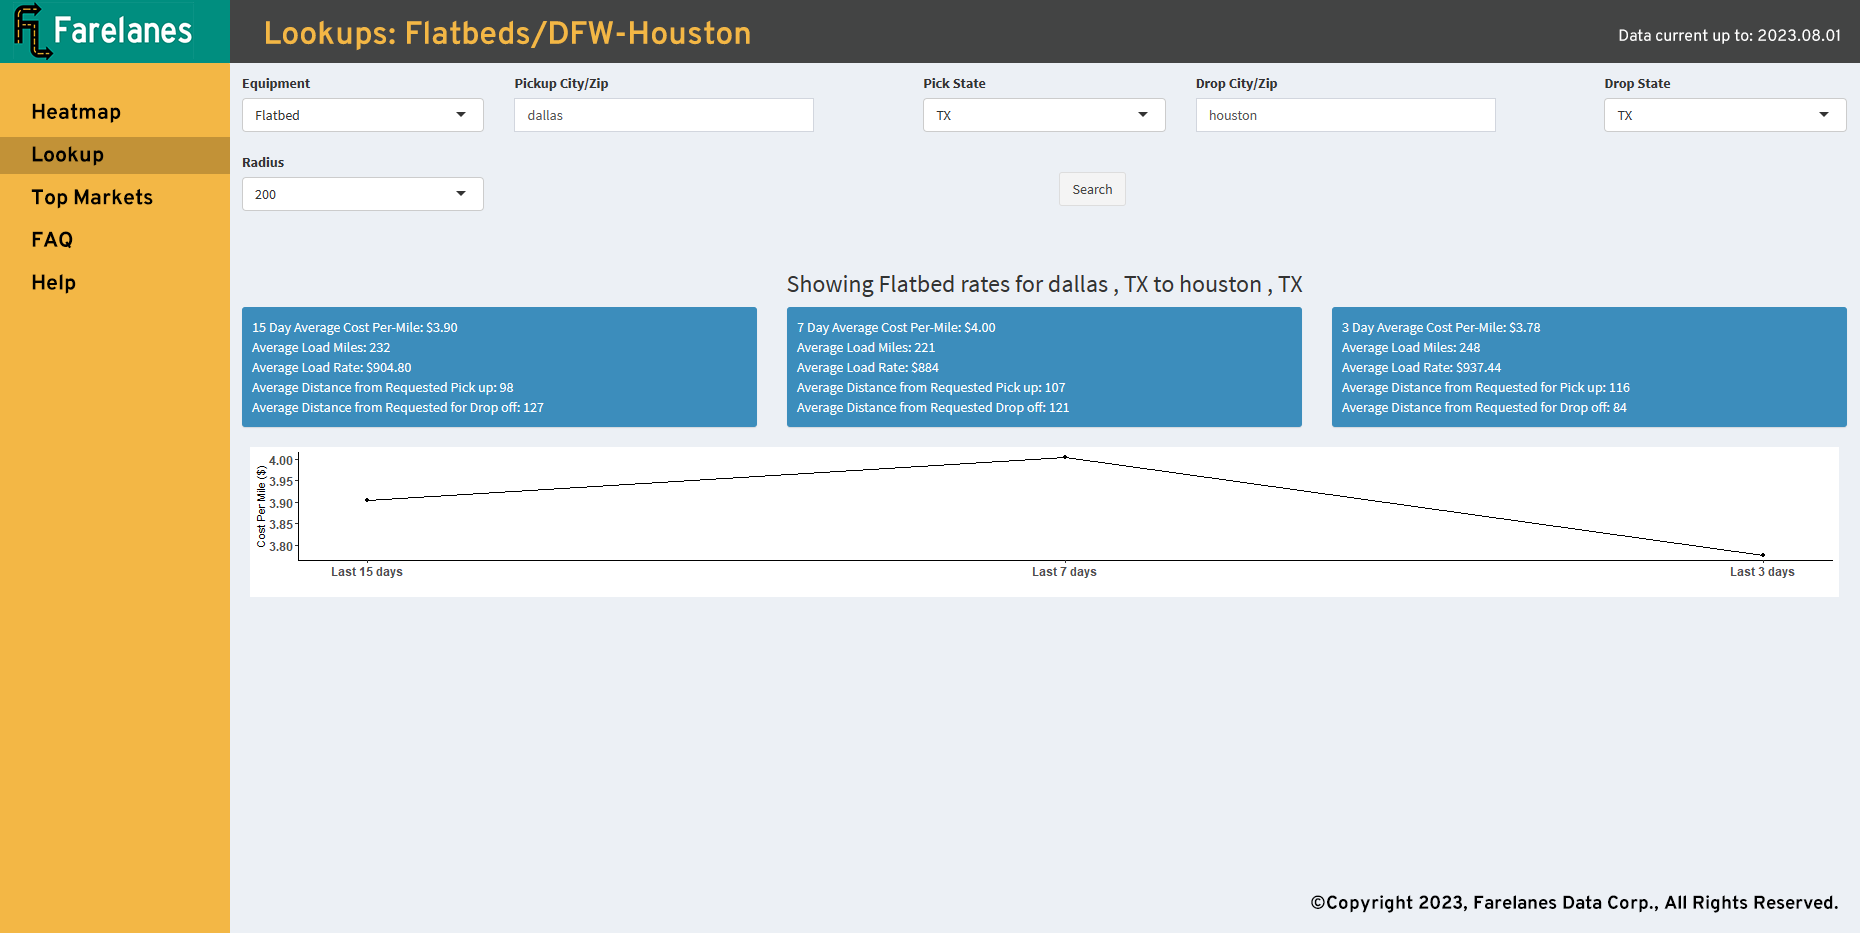Click the Last 7 days chart data point

[x=1065, y=457]
